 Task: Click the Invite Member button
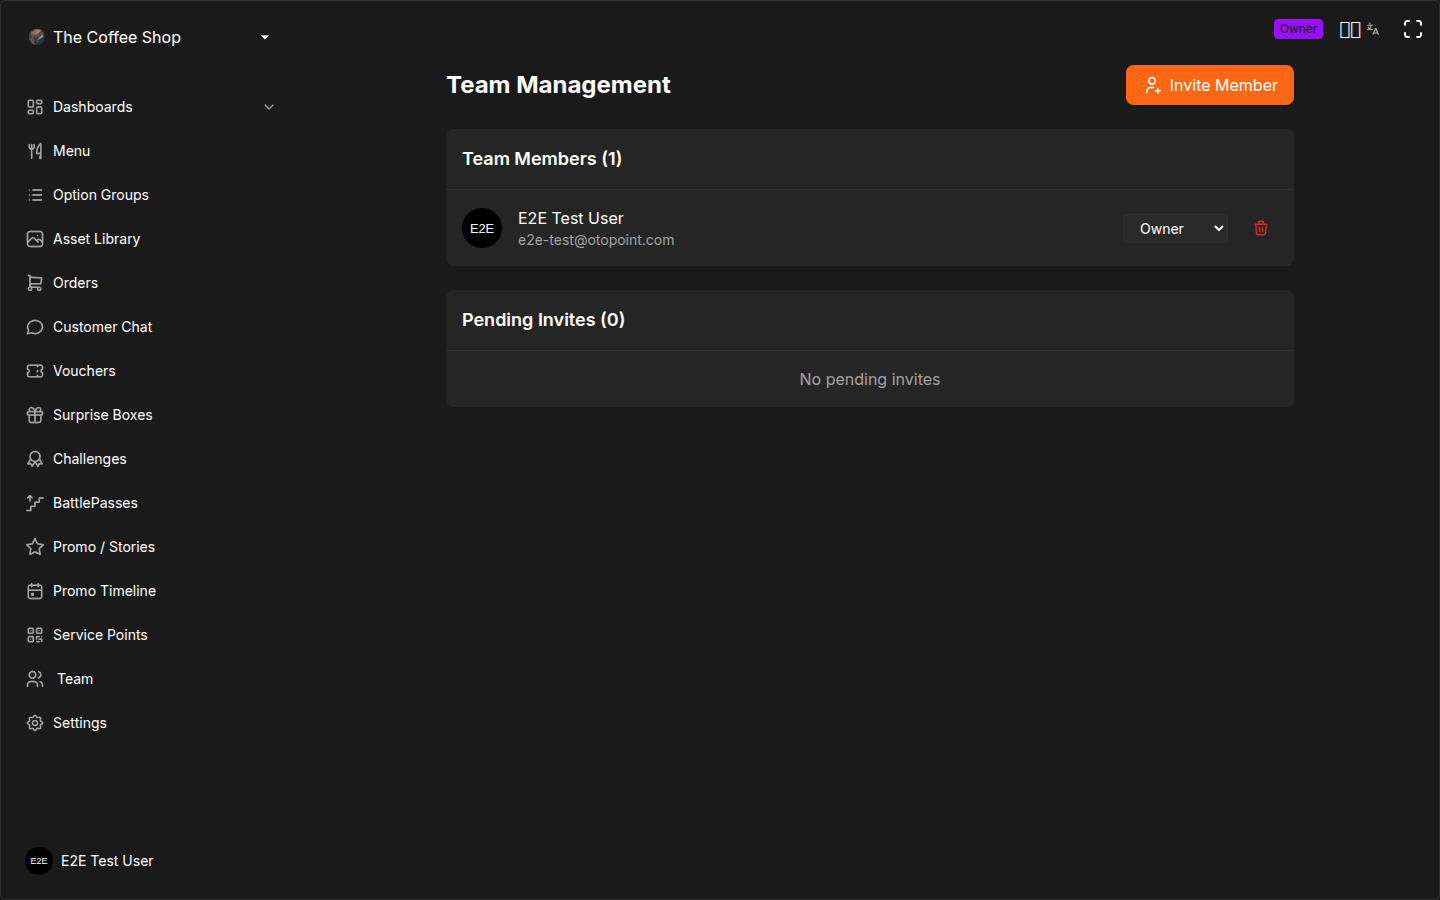(x=1209, y=85)
